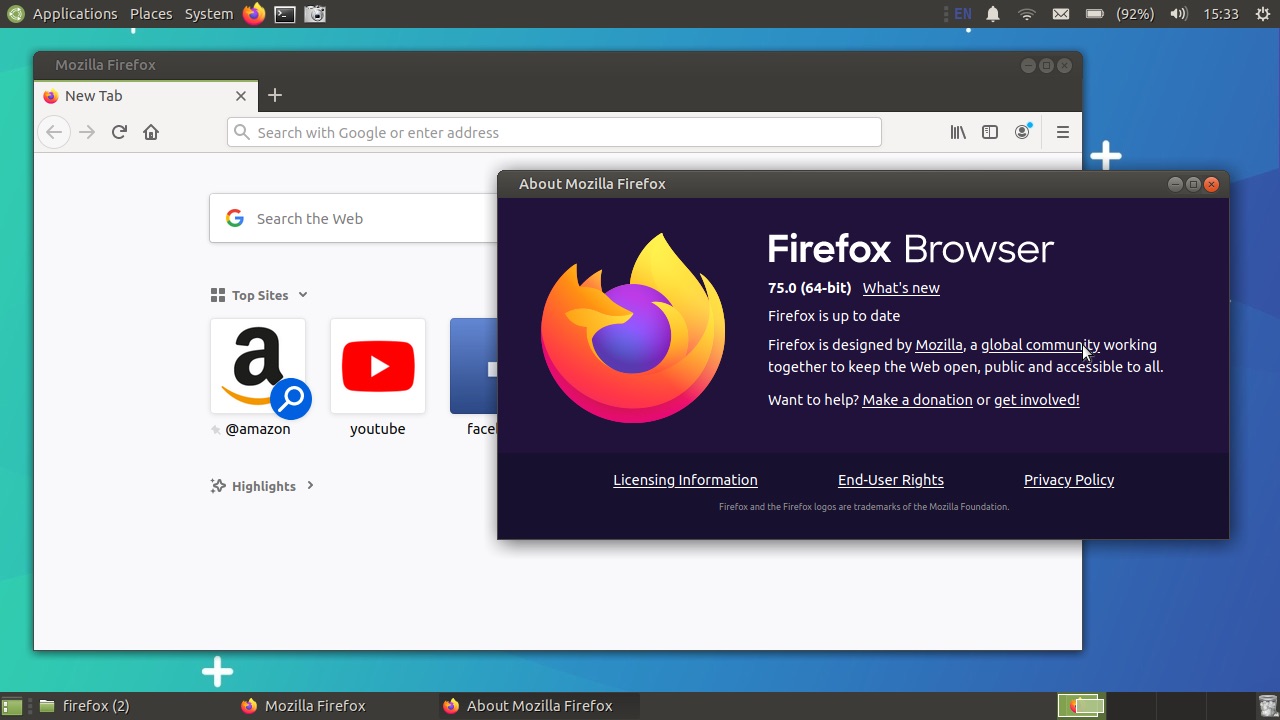
Task: Open the Privacy Policy link
Action: click(1069, 480)
